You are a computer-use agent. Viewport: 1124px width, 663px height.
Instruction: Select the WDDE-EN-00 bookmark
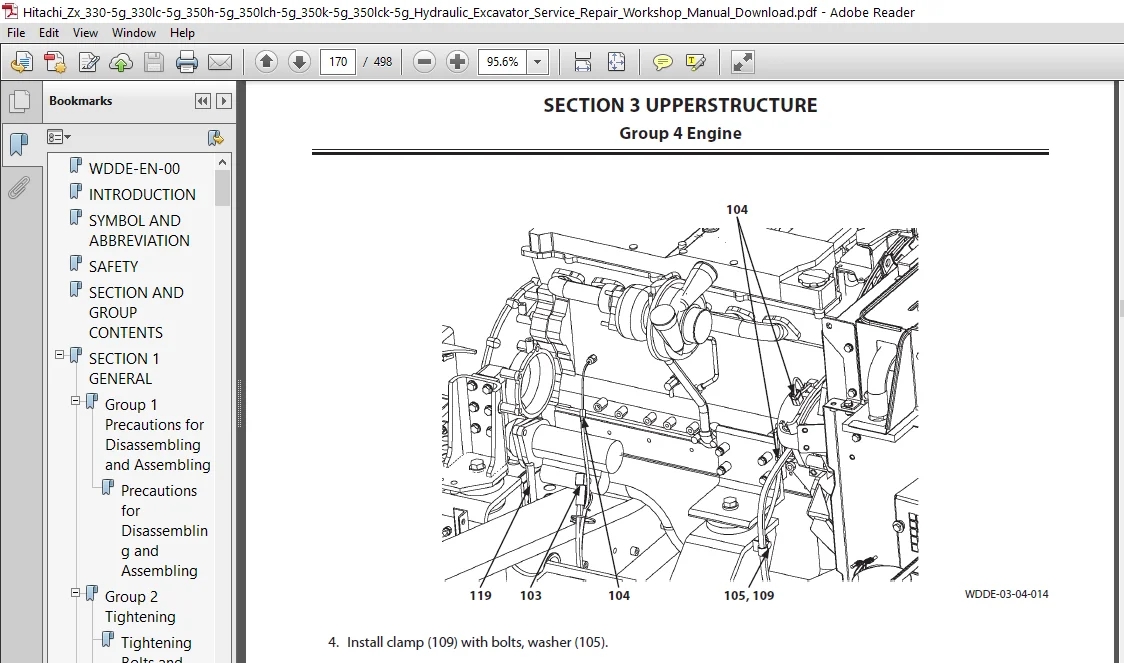[x=134, y=168]
